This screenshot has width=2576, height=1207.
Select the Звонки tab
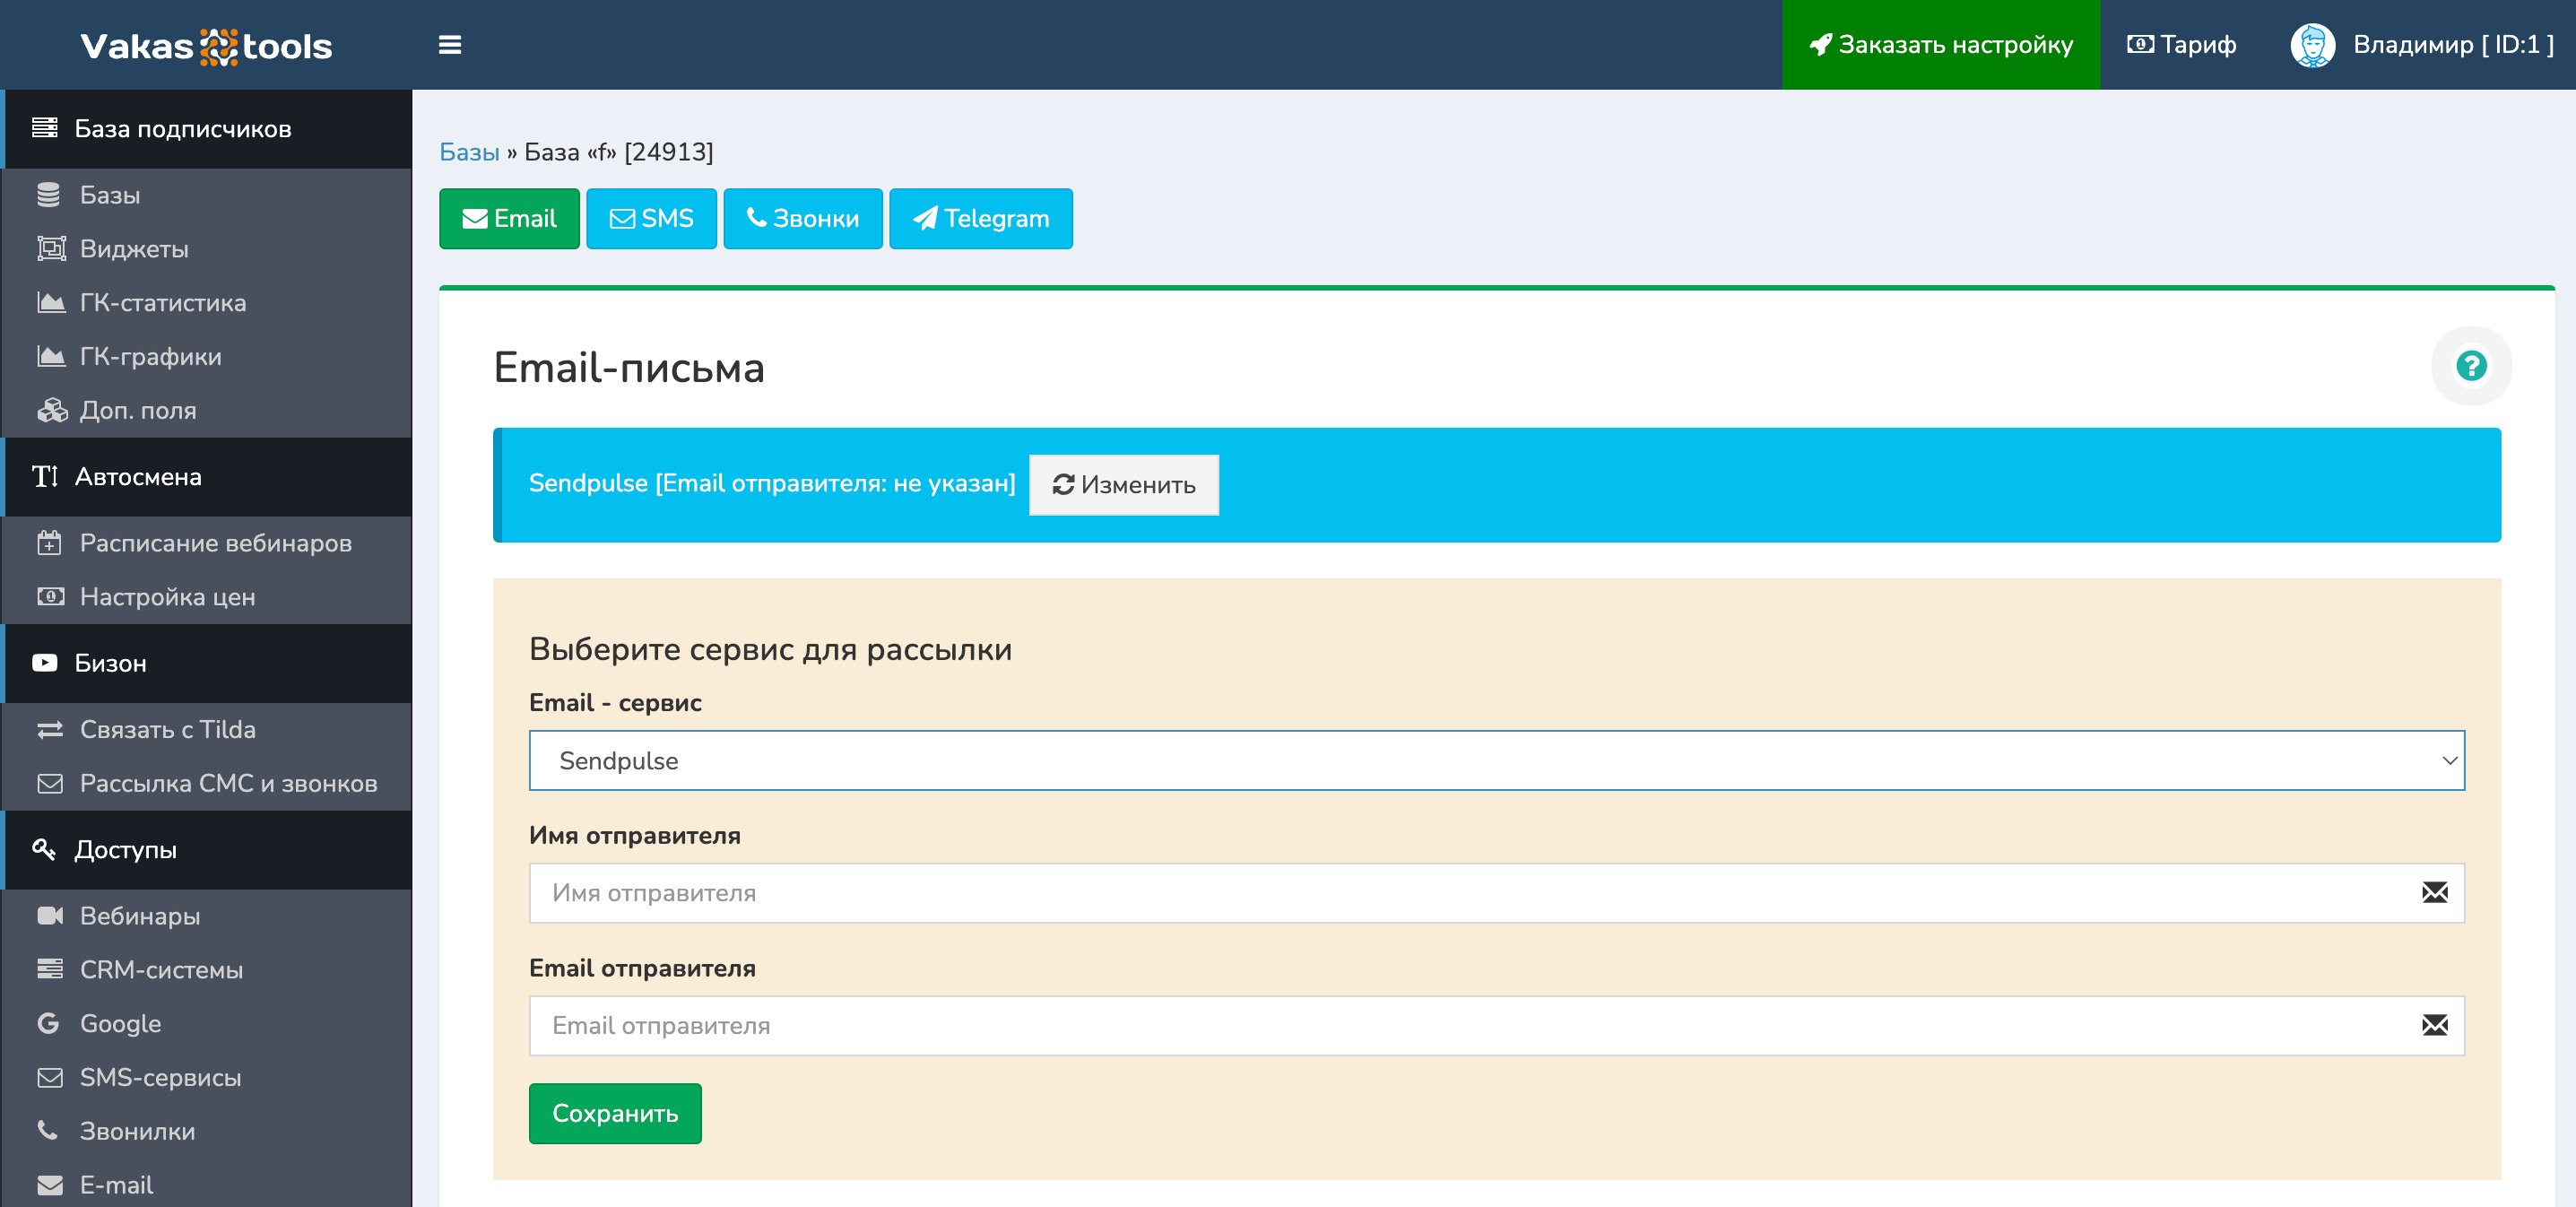click(802, 219)
